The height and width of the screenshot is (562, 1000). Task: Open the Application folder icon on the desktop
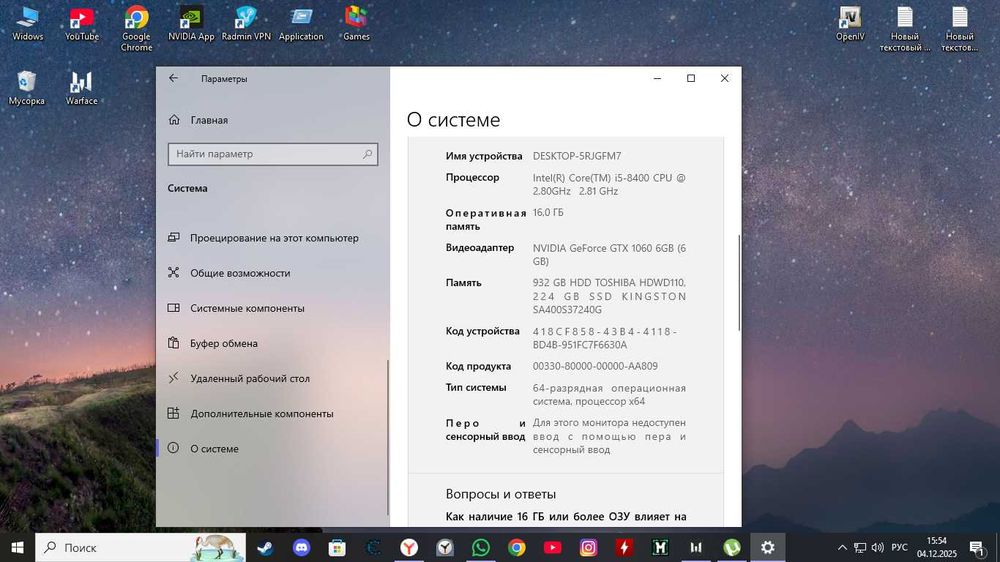301,24
